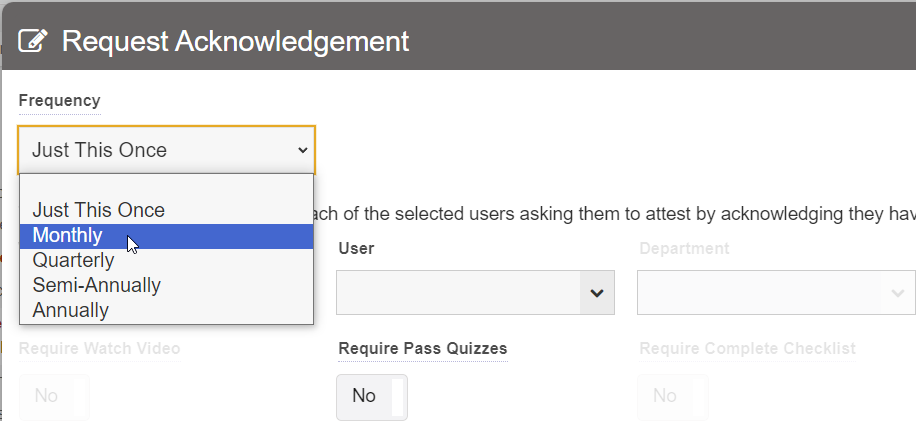
Task: Choose Just This Once in the open list
Action: (98, 210)
